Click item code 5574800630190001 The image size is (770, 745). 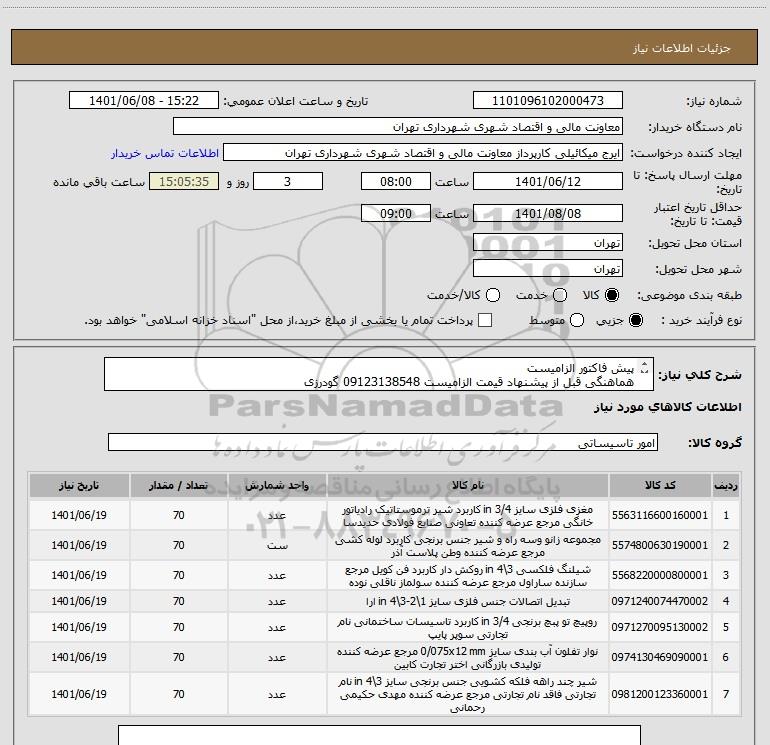tap(660, 545)
